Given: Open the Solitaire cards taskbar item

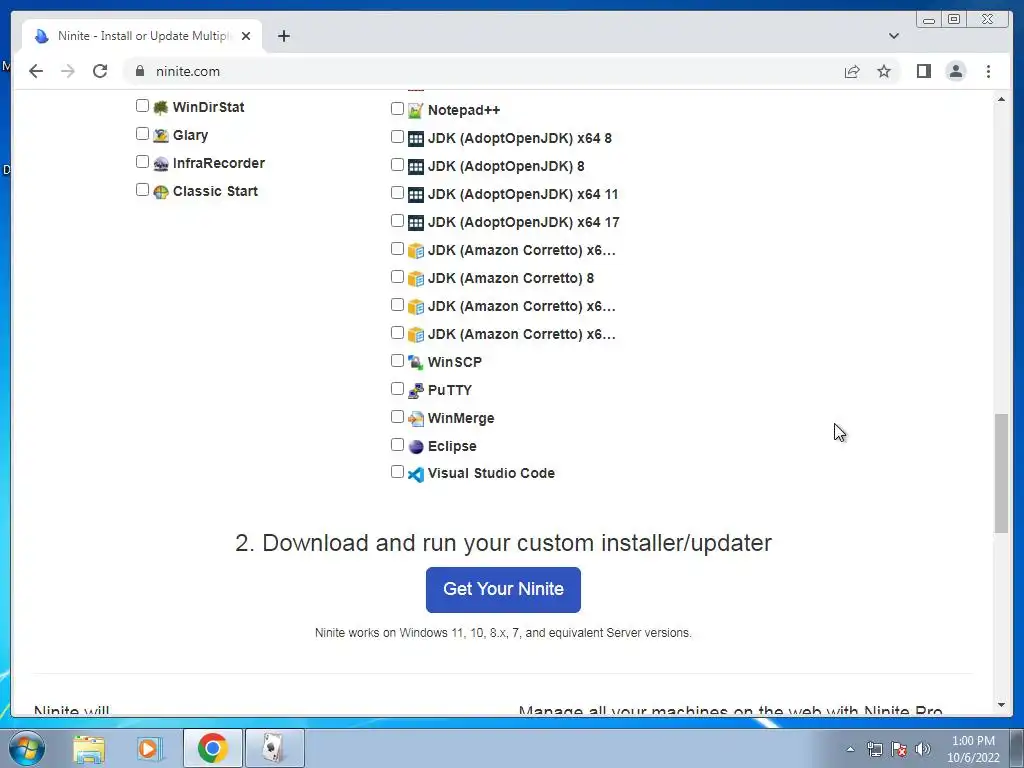Looking at the screenshot, I should tap(274, 748).
